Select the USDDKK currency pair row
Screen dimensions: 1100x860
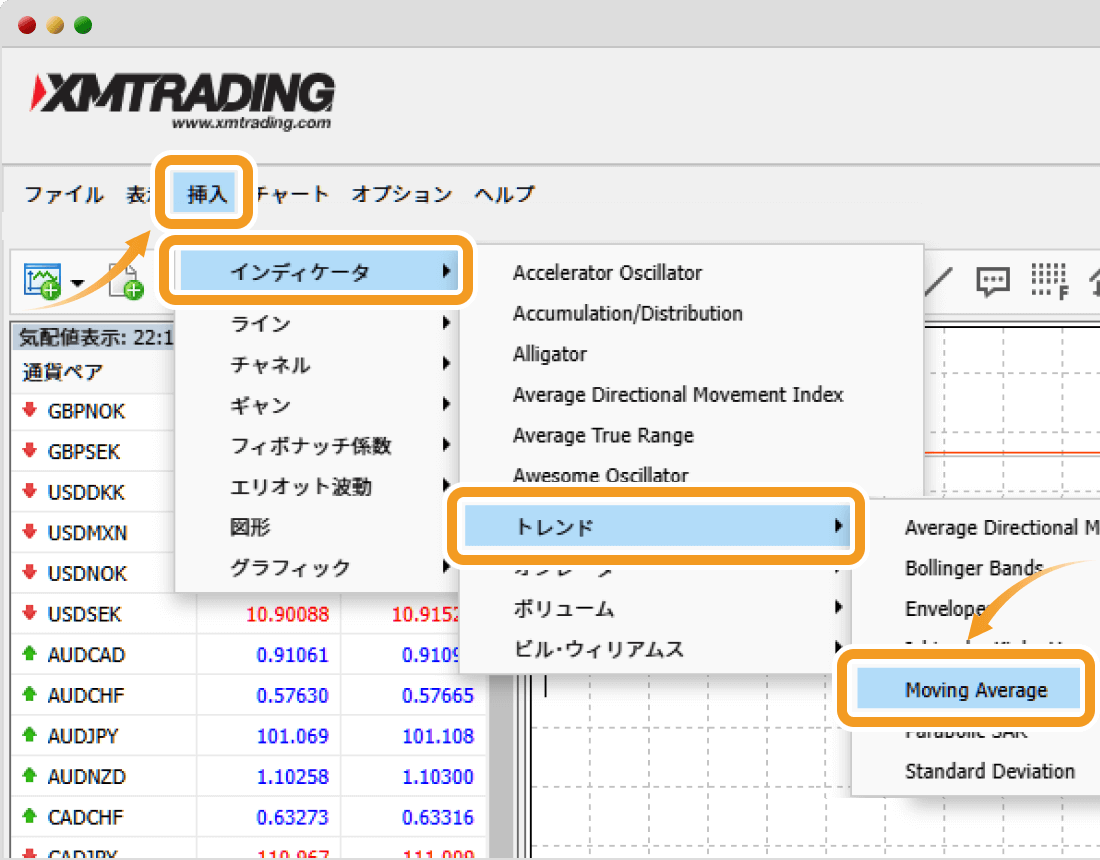tap(93, 492)
